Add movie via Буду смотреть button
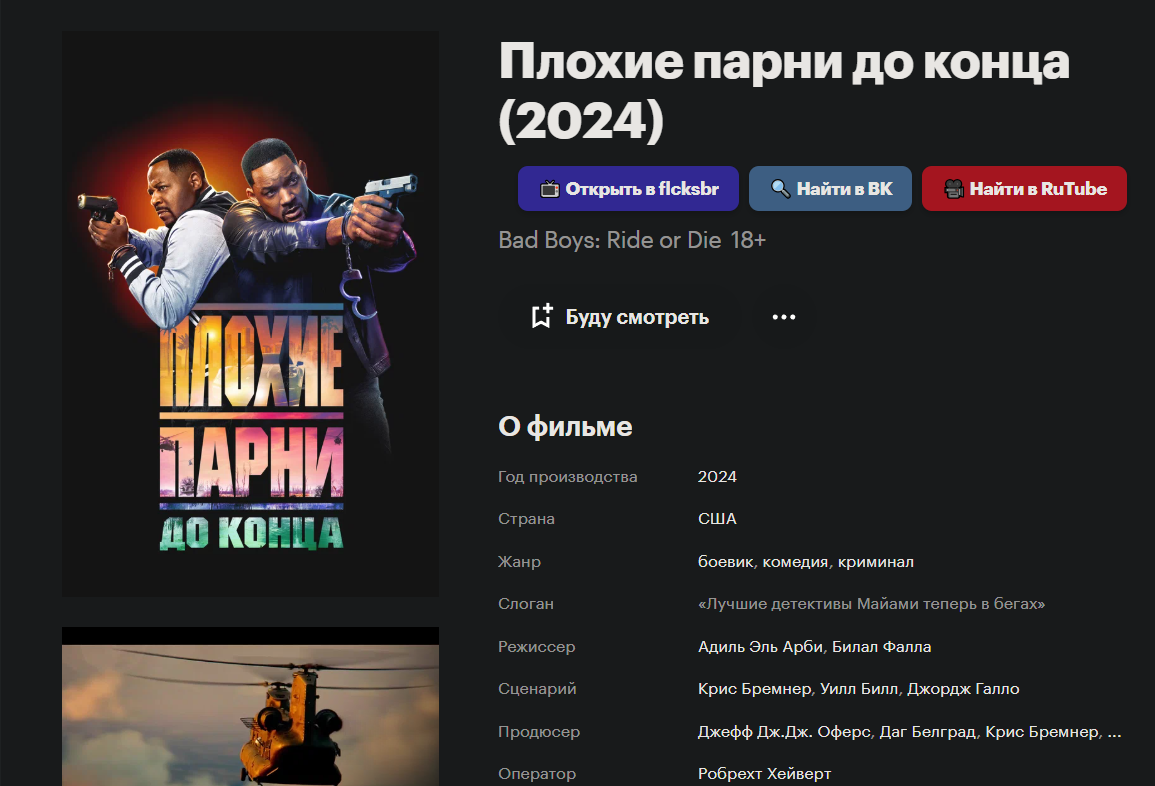This screenshot has width=1155, height=786. click(619, 317)
